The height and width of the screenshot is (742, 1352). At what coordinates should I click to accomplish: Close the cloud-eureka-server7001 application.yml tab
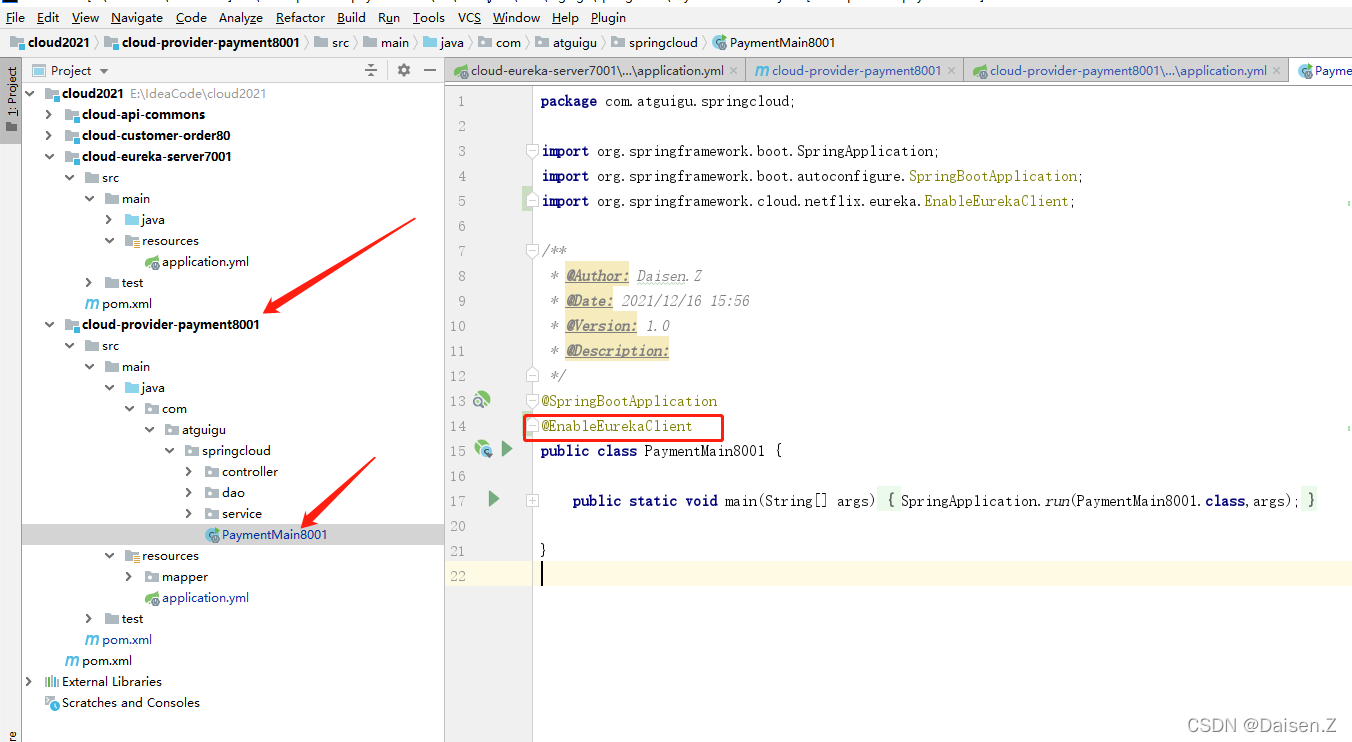point(734,71)
